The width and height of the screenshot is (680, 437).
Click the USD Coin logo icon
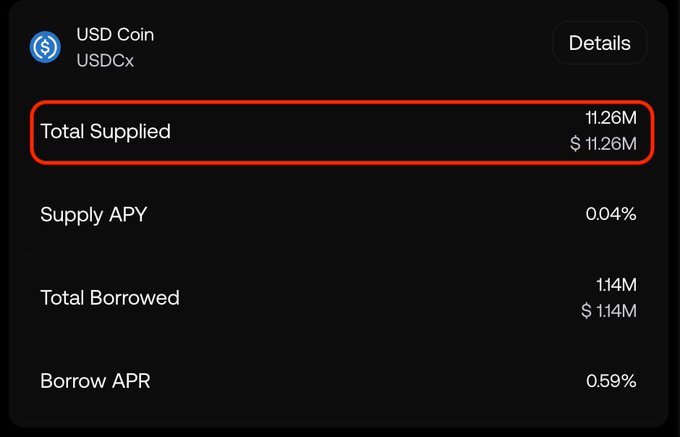(45, 46)
